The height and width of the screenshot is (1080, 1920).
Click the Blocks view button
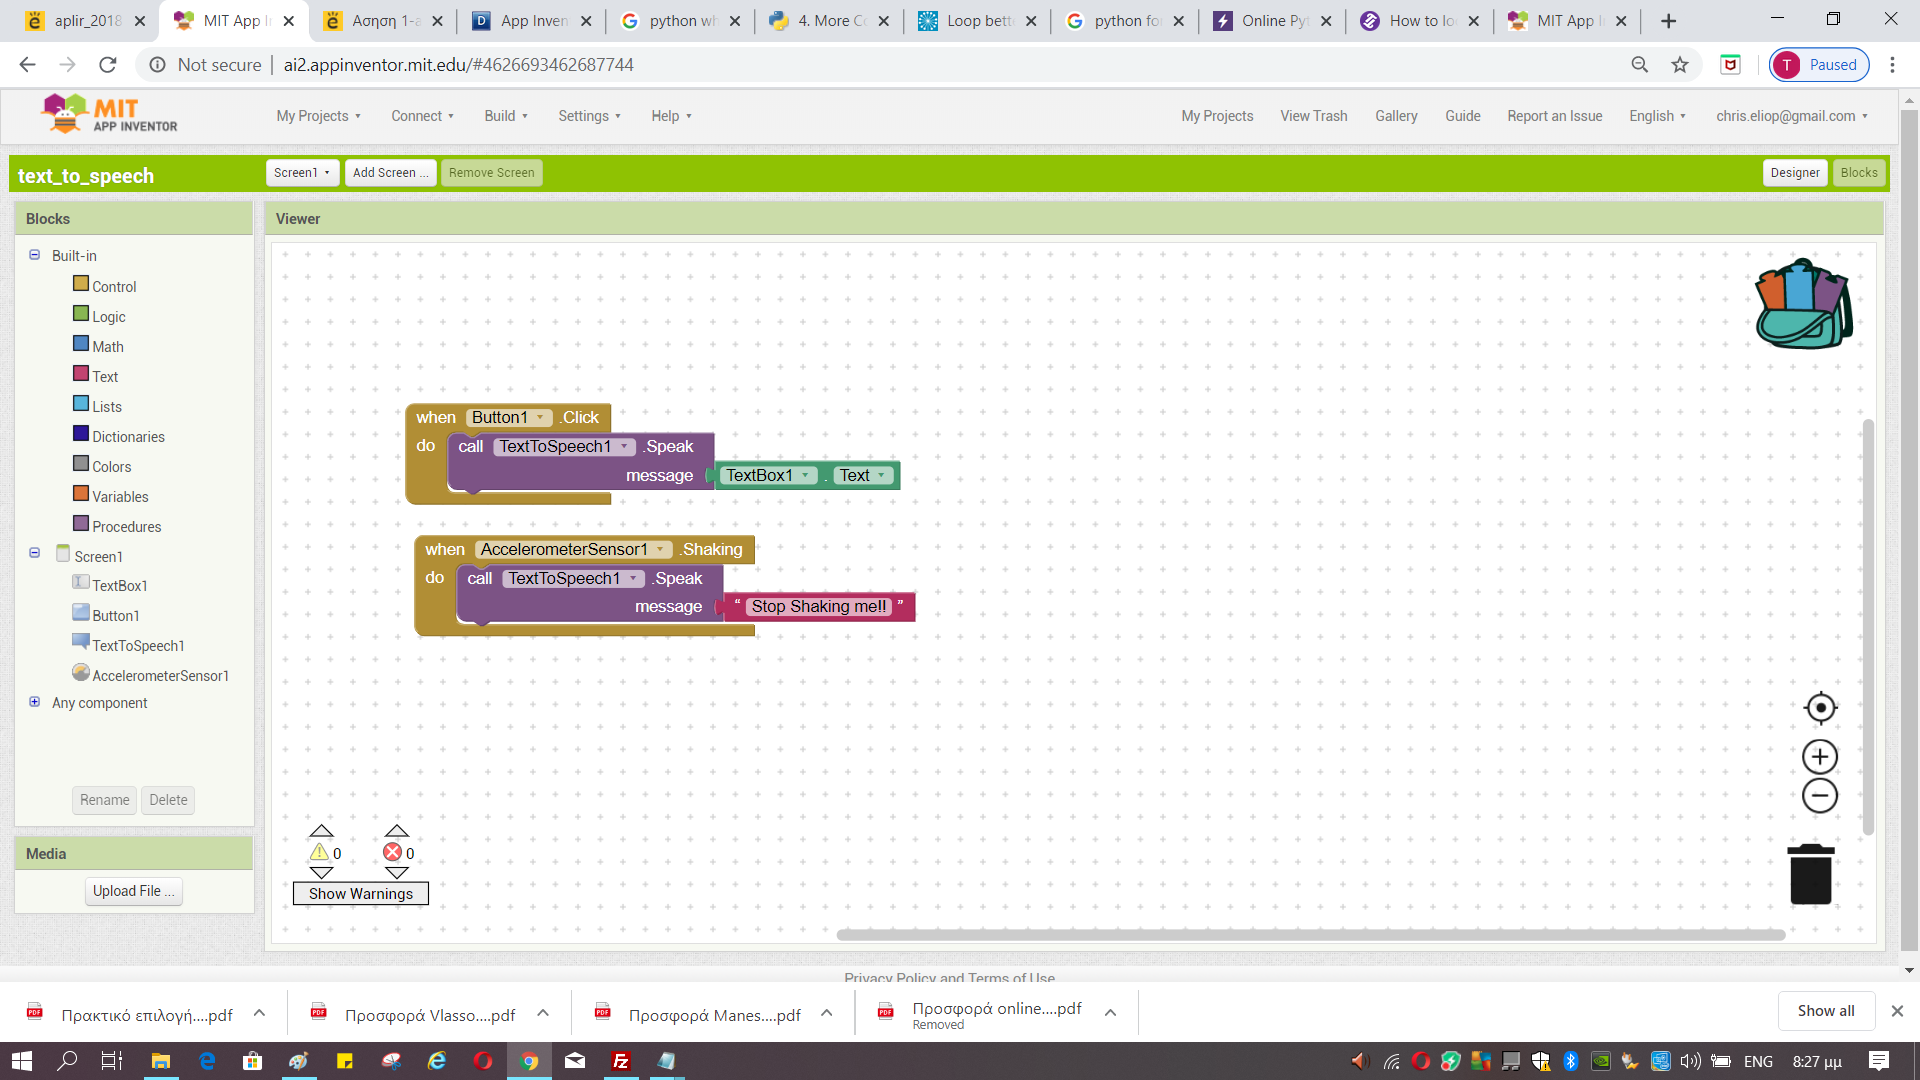coord(1858,172)
